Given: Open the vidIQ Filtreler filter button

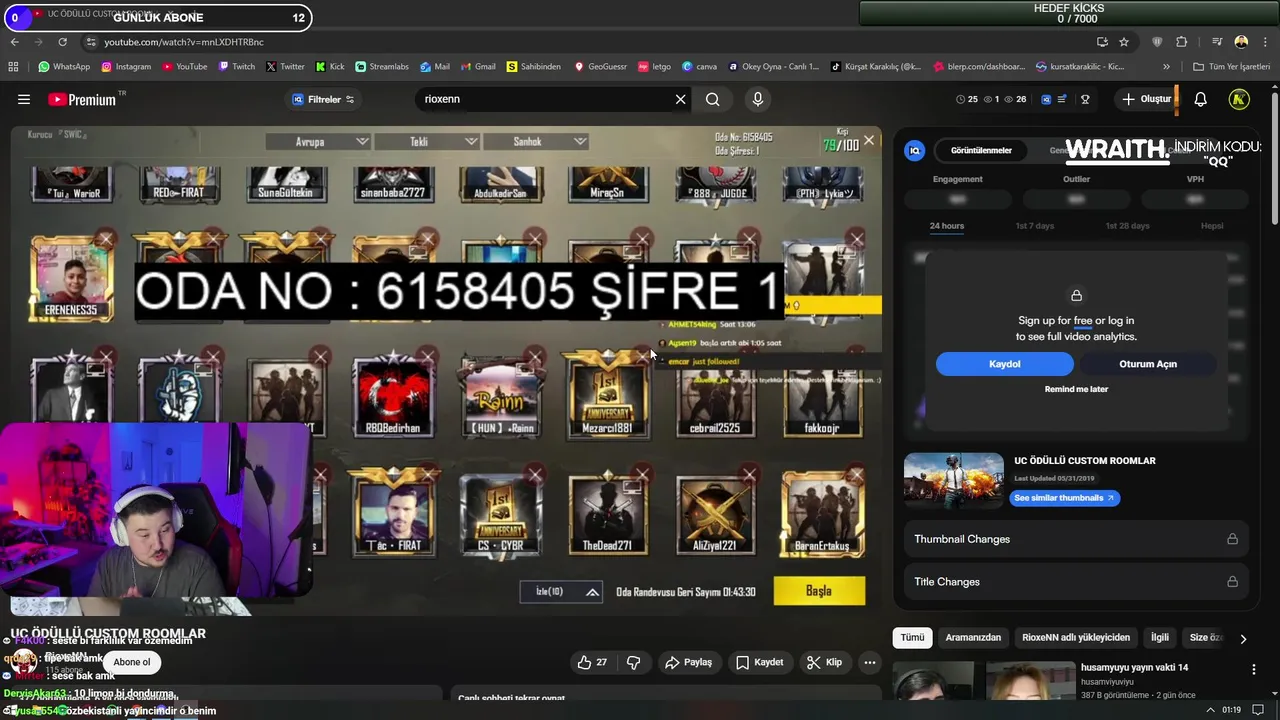Looking at the screenshot, I should 323,99.
